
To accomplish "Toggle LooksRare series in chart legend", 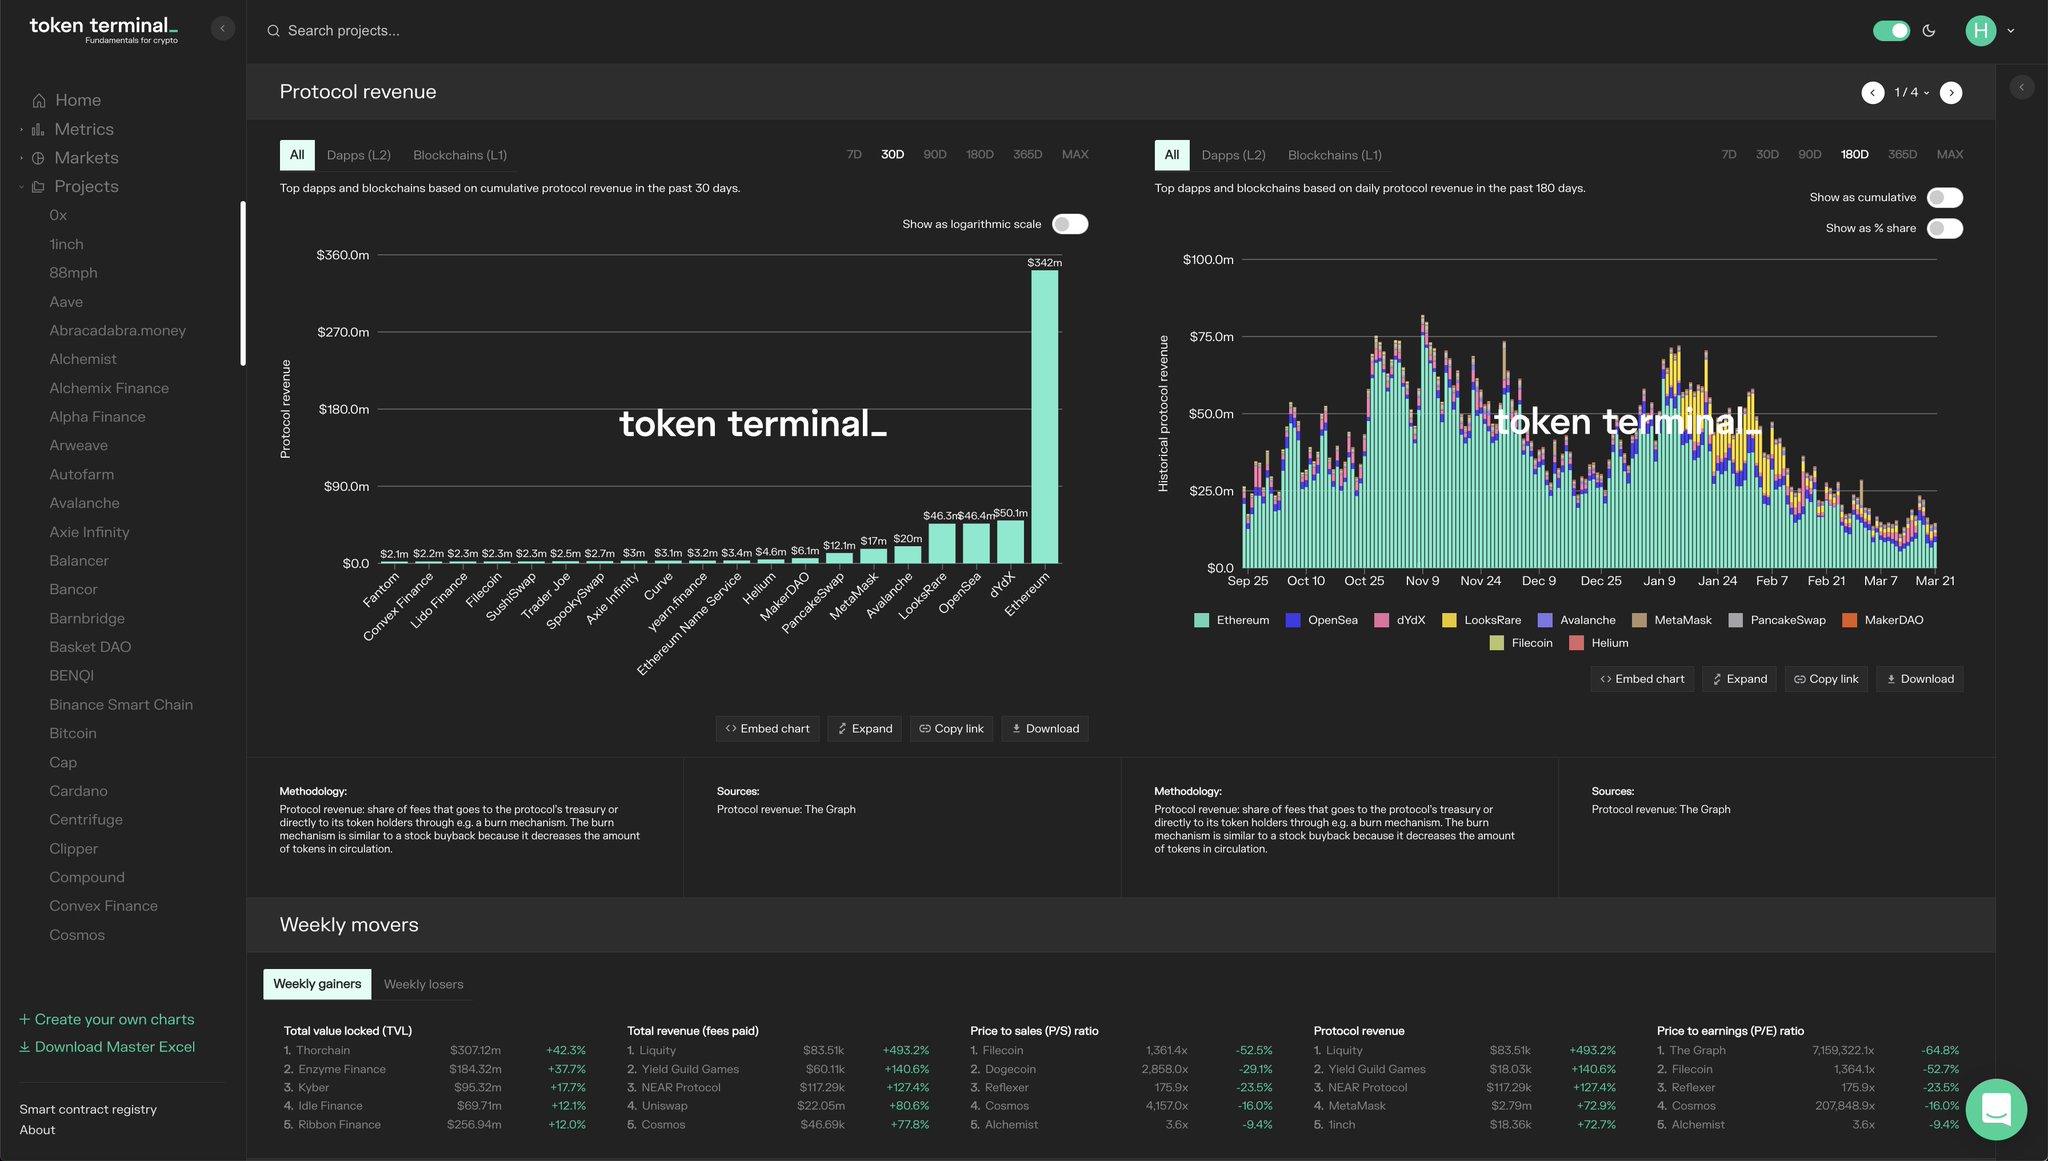I will click(1481, 620).
